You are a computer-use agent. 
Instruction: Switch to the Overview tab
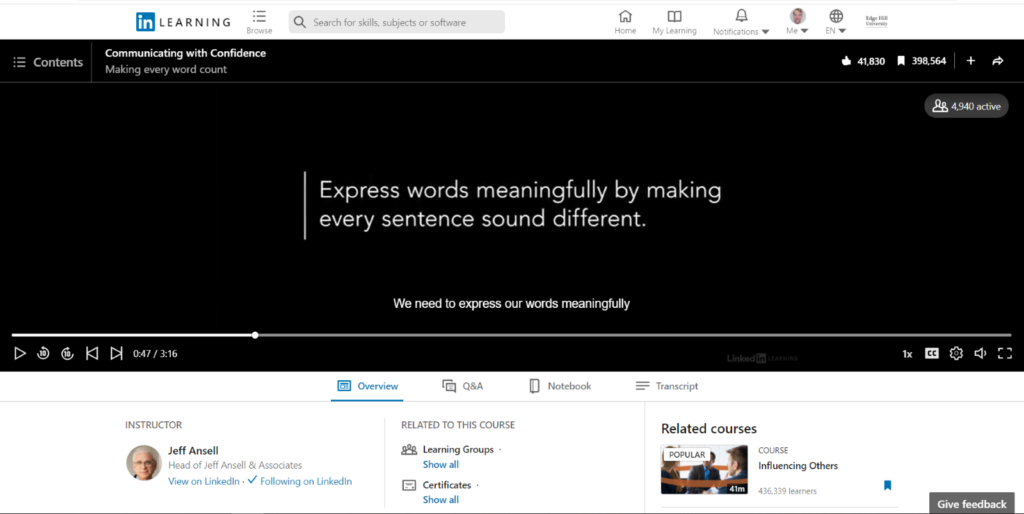tap(367, 386)
